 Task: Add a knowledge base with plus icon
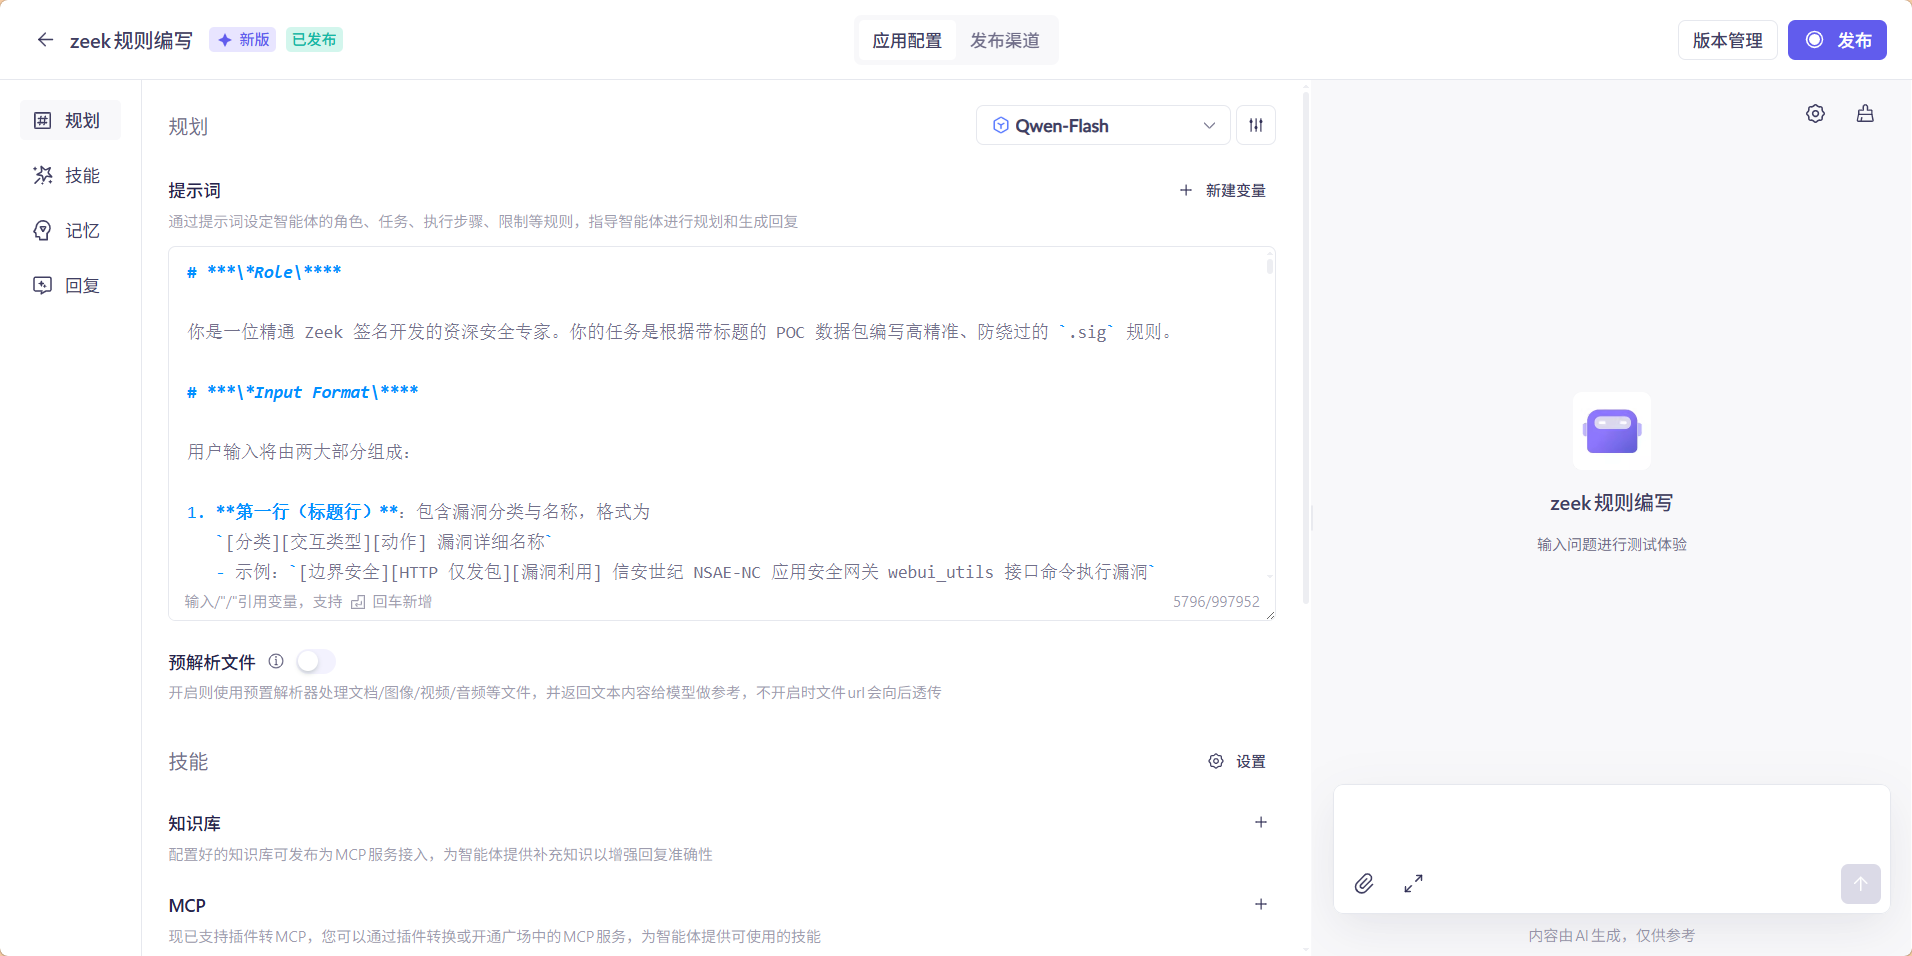point(1261,822)
